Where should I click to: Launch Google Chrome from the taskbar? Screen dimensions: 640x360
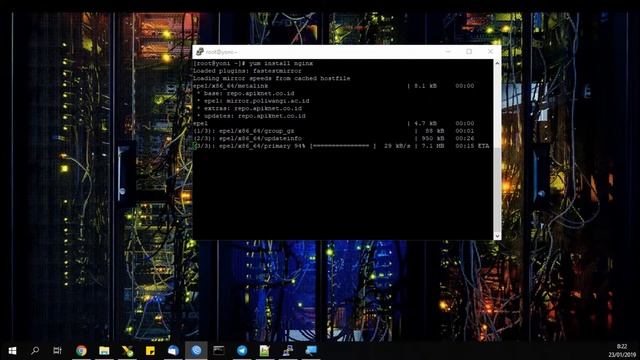coord(81,351)
